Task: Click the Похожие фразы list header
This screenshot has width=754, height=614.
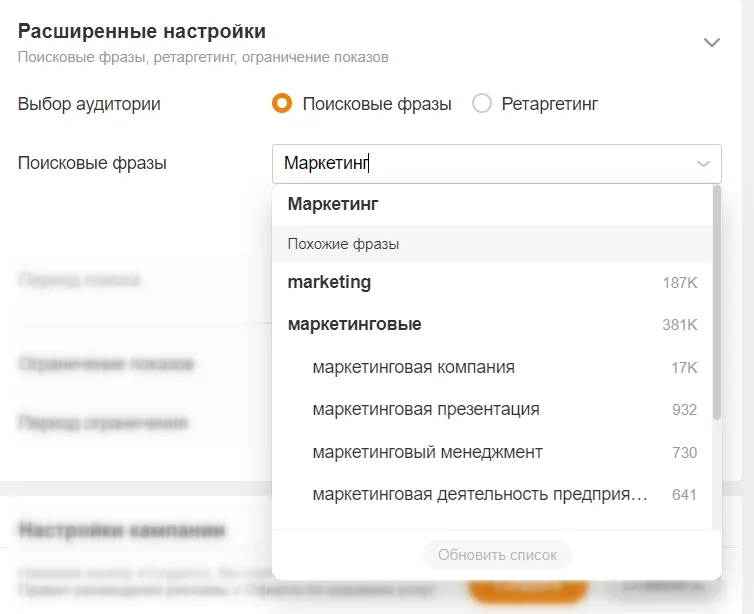Action: pos(343,244)
